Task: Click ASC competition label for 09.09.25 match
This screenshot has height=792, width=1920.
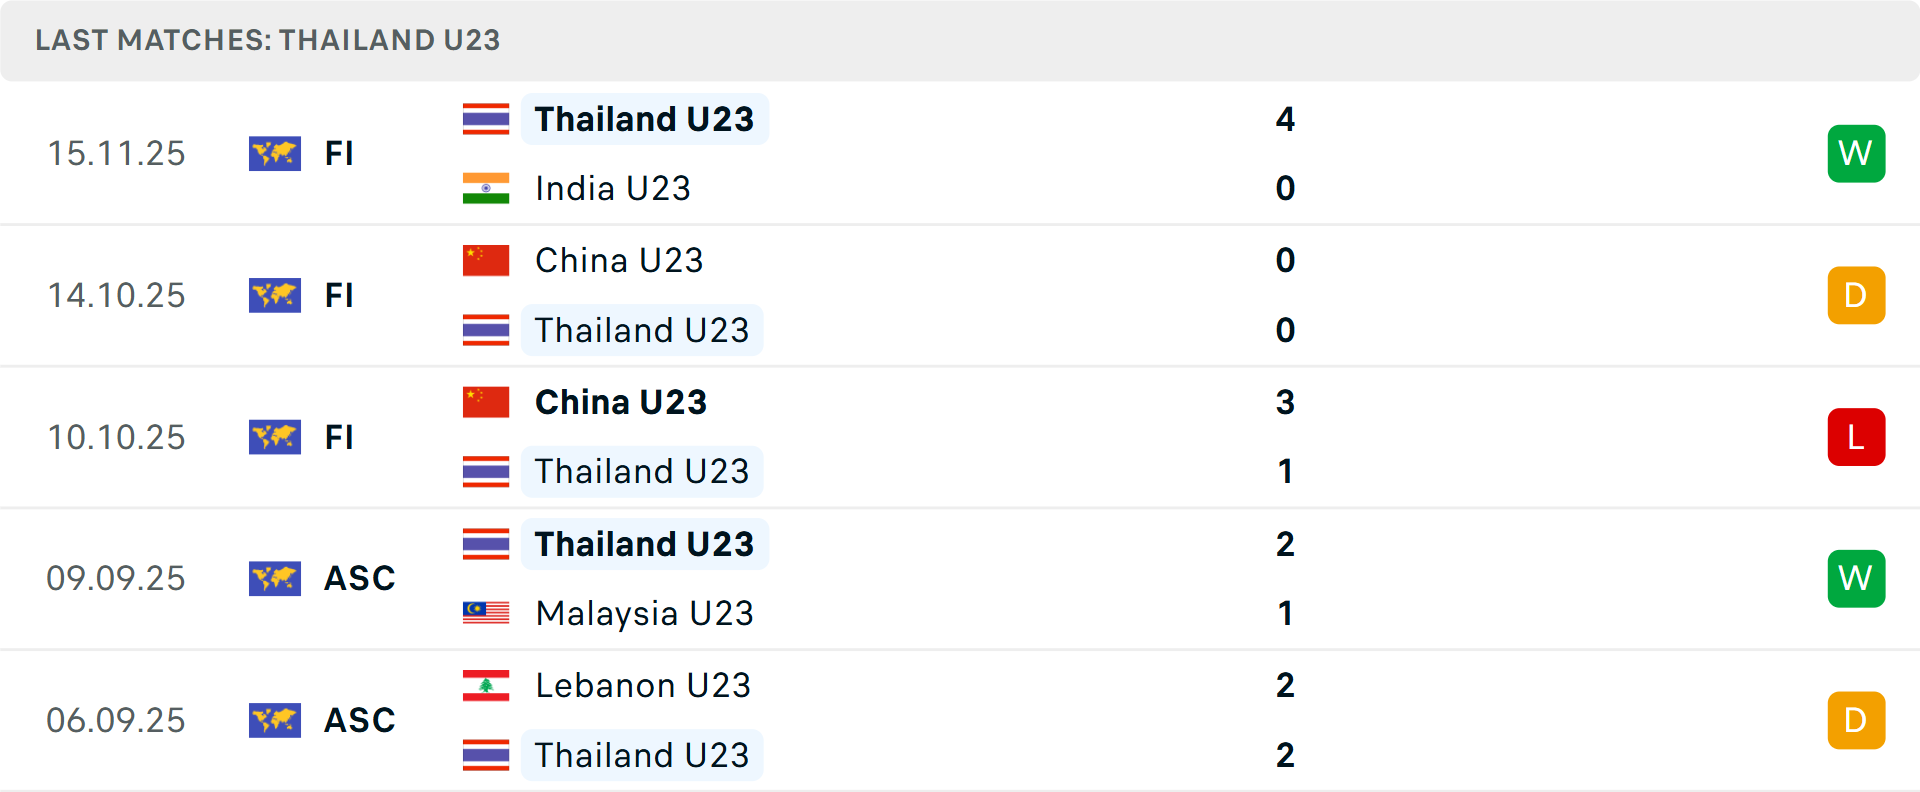Action: (x=360, y=578)
